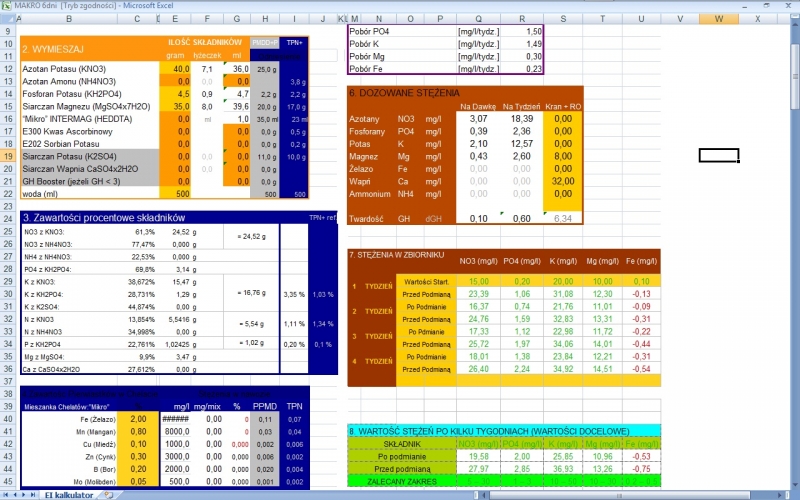
Task: Select the 'Azotan Potasu (KNO3)' cell
Action: (x=90, y=69)
